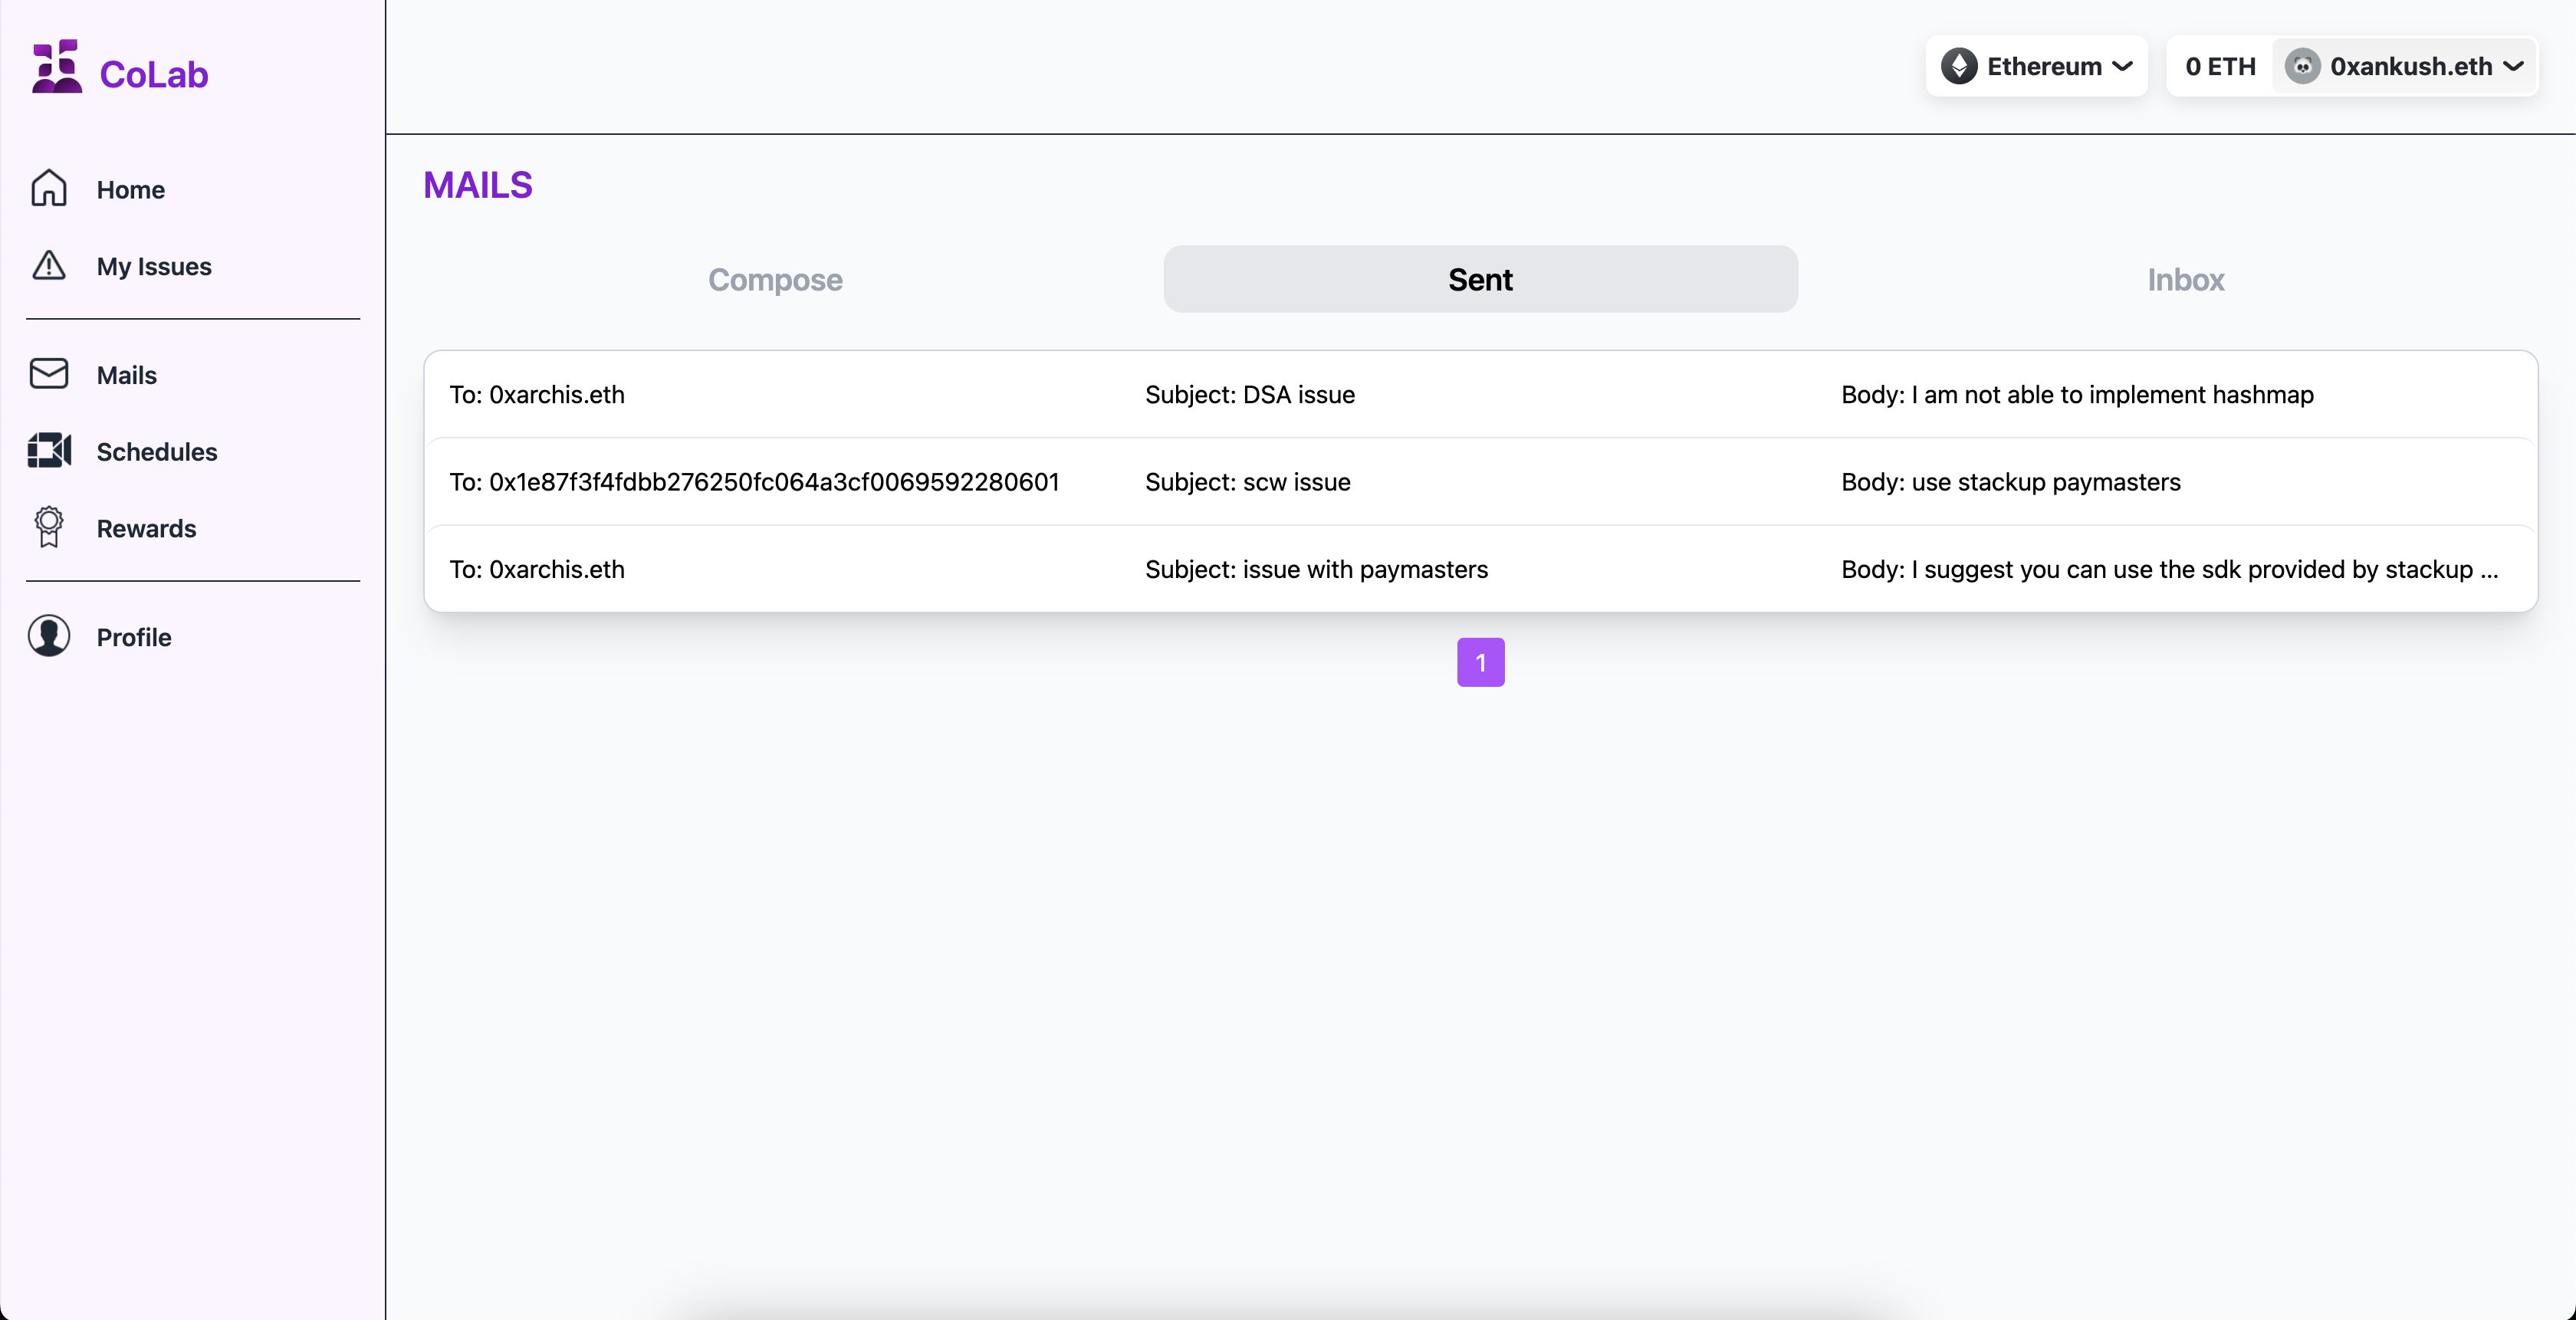Click the scw issue sent mail row

1480,481
